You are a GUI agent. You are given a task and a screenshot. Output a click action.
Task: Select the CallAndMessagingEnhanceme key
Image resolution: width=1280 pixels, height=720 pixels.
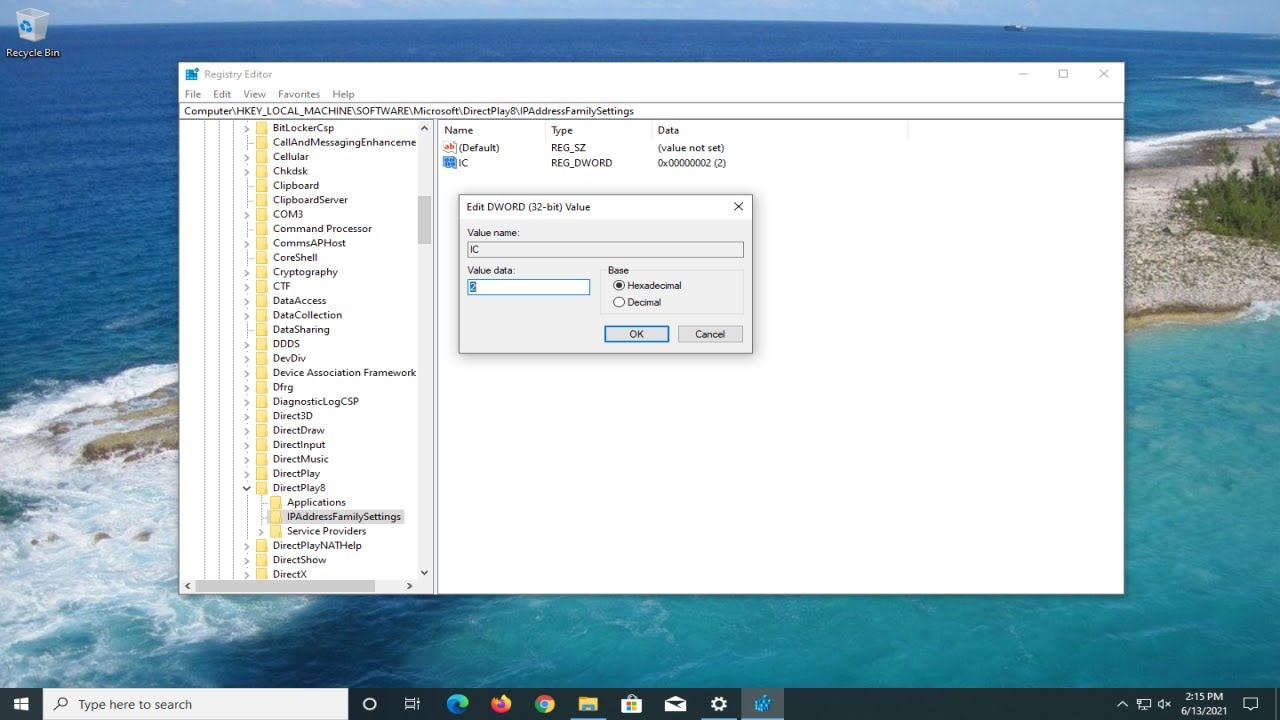click(344, 142)
